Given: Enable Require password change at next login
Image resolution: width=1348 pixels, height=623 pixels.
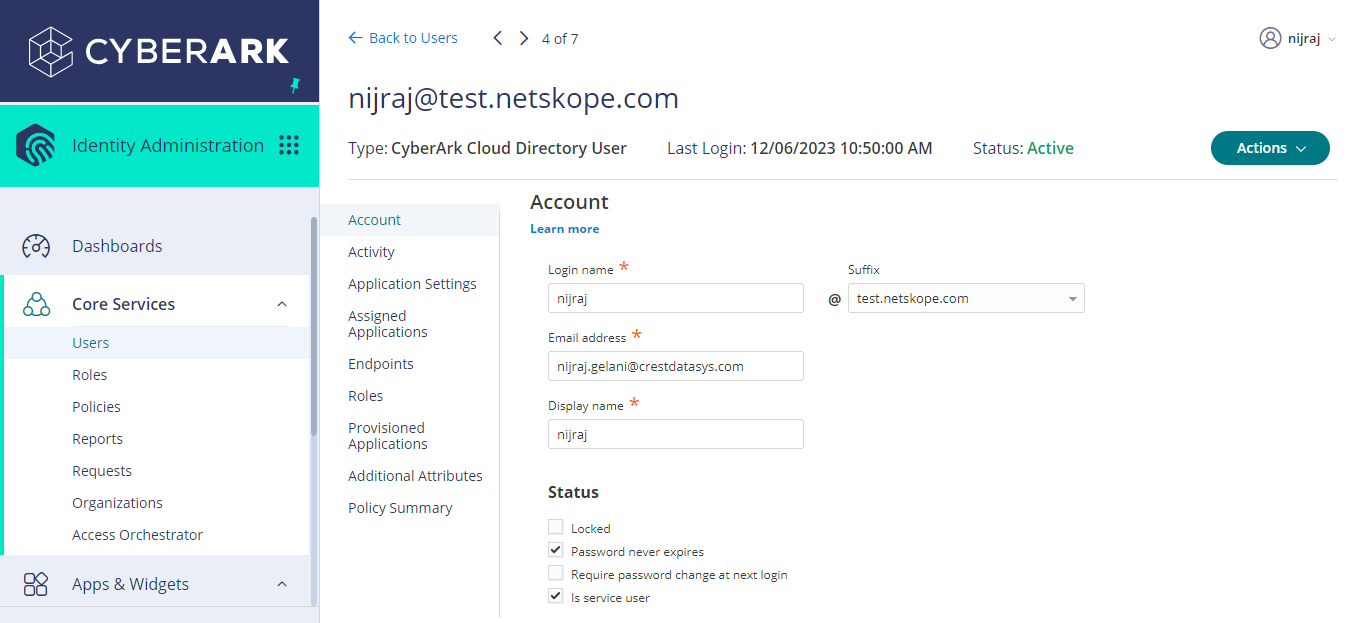Looking at the screenshot, I should point(556,573).
